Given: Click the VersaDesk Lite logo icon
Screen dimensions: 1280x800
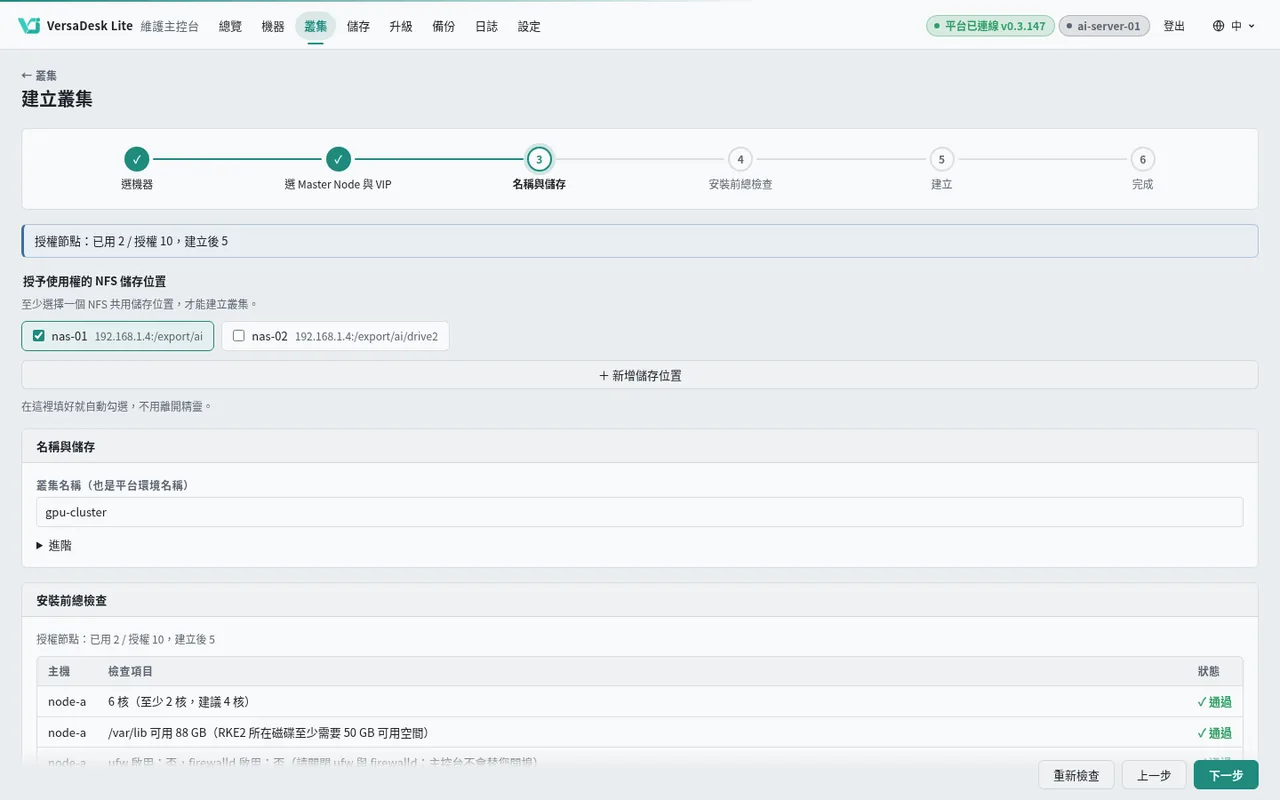Looking at the screenshot, I should click(x=29, y=26).
